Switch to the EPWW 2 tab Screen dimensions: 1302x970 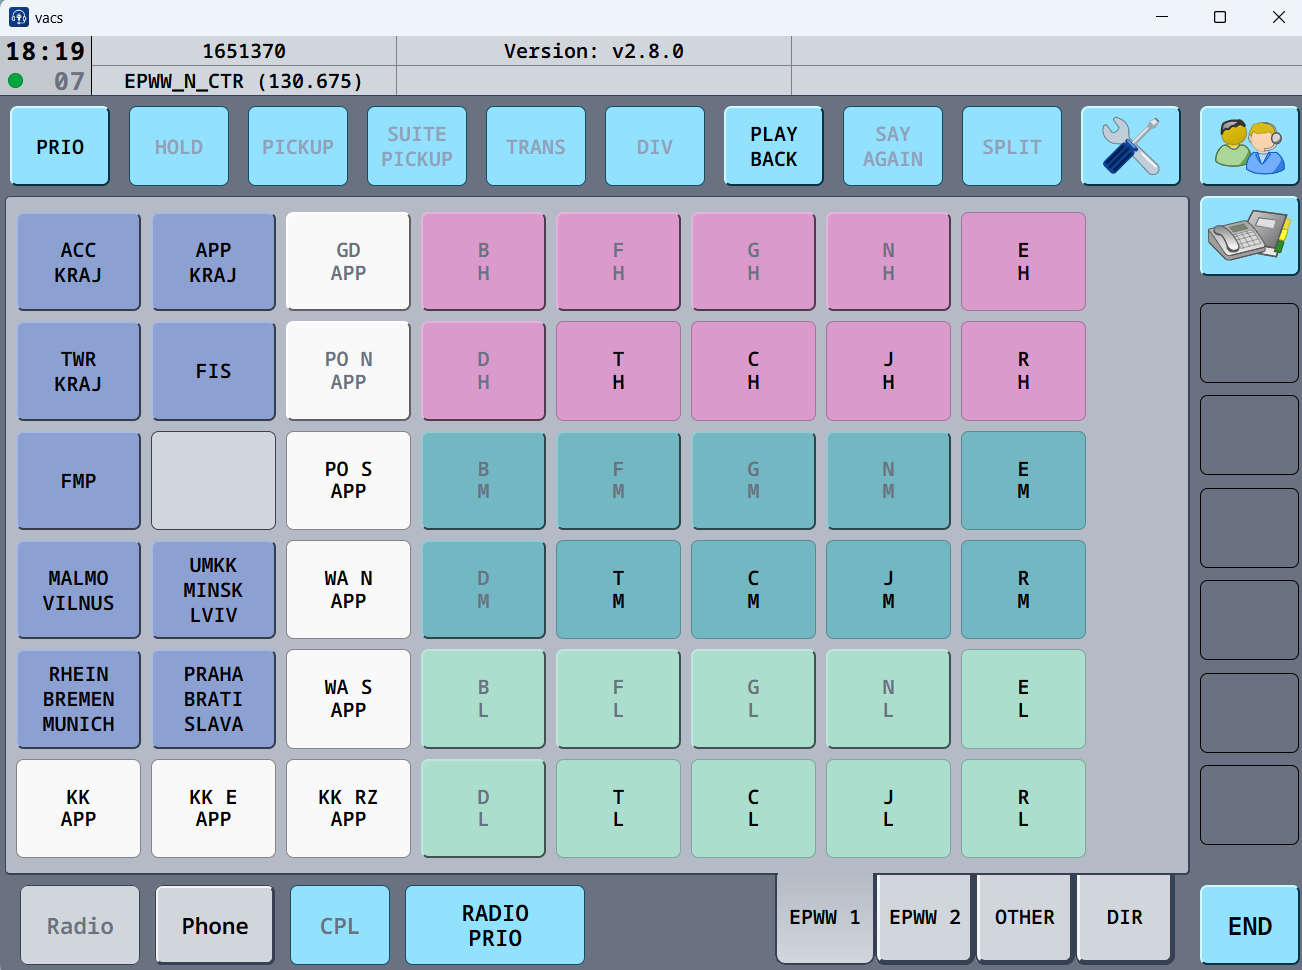pyautogui.click(x=925, y=917)
